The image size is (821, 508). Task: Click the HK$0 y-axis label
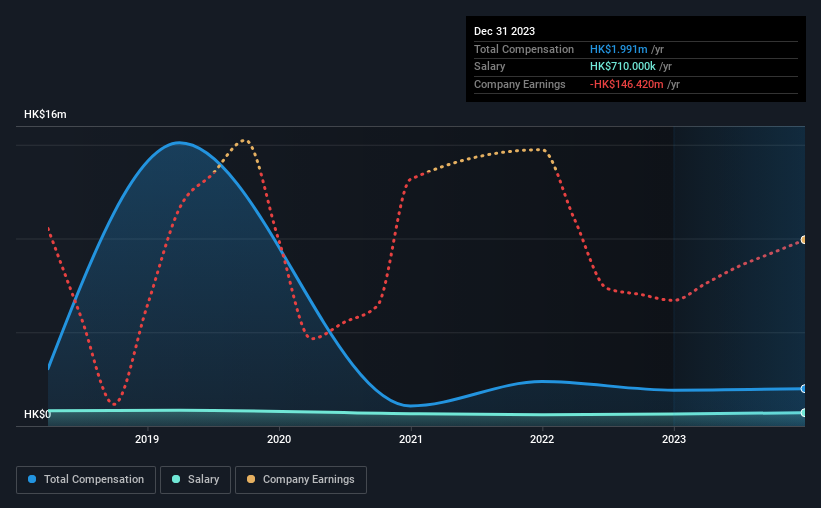click(37, 414)
